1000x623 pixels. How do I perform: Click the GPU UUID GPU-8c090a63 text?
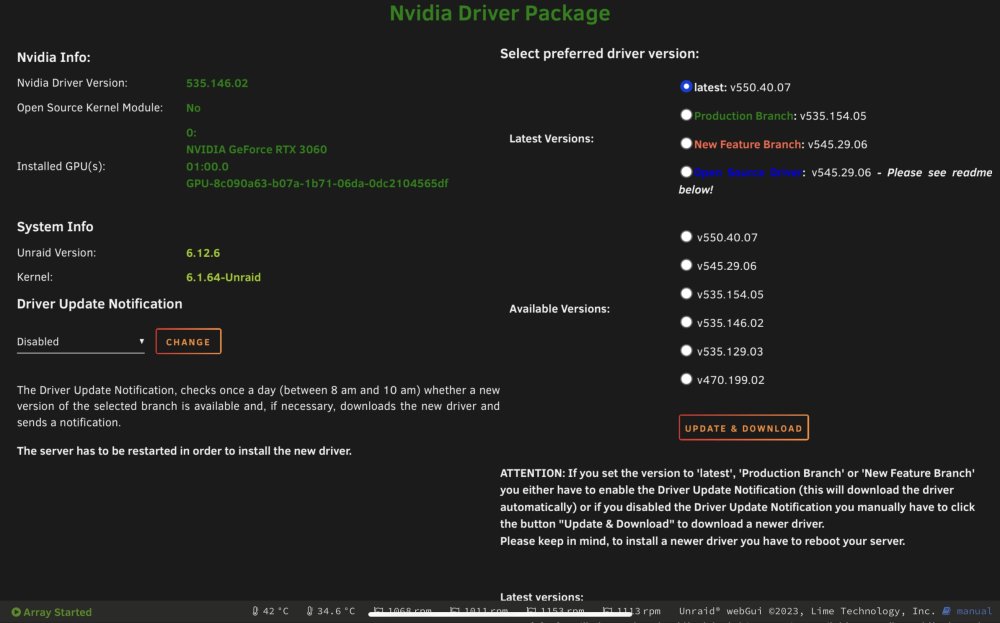tap(317, 183)
